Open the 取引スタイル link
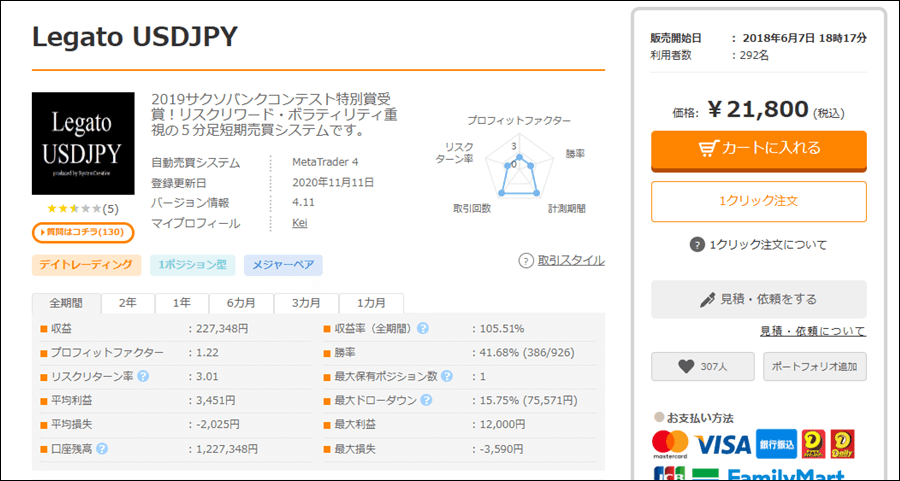 (x=571, y=261)
